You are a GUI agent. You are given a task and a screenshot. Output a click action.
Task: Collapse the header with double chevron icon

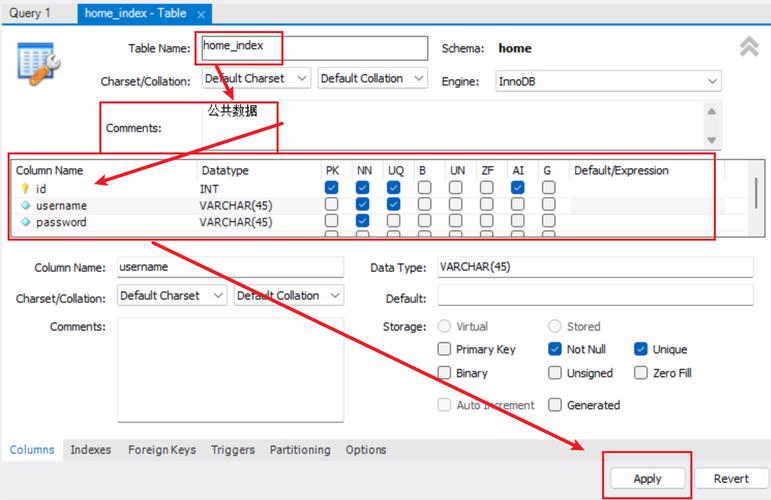click(x=748, y=47)
